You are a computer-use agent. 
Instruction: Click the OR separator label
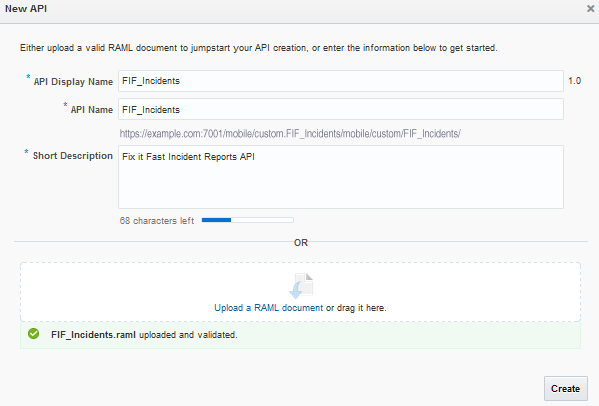(x=301, y=243)
